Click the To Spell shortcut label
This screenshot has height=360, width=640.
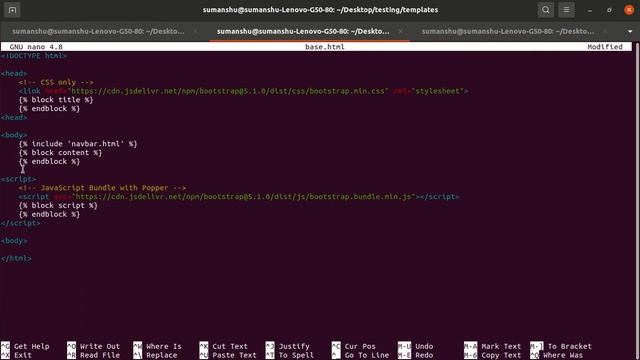pos(296,356)
